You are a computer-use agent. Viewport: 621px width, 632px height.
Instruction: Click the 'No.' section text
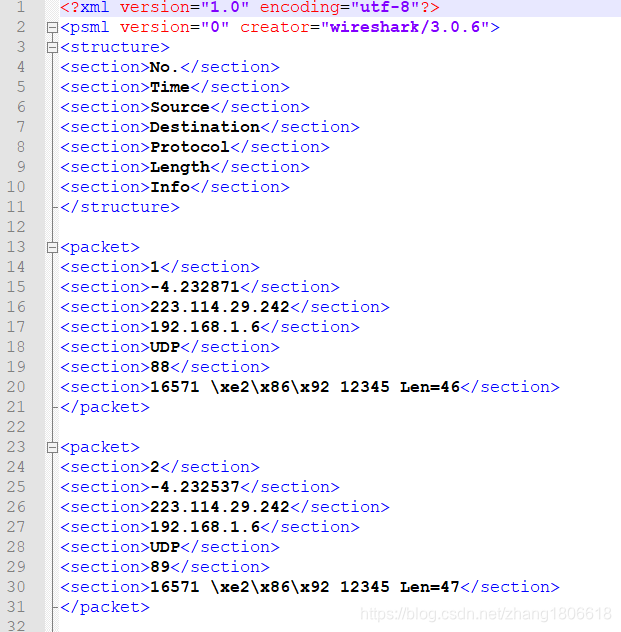[x=164, y=67]
